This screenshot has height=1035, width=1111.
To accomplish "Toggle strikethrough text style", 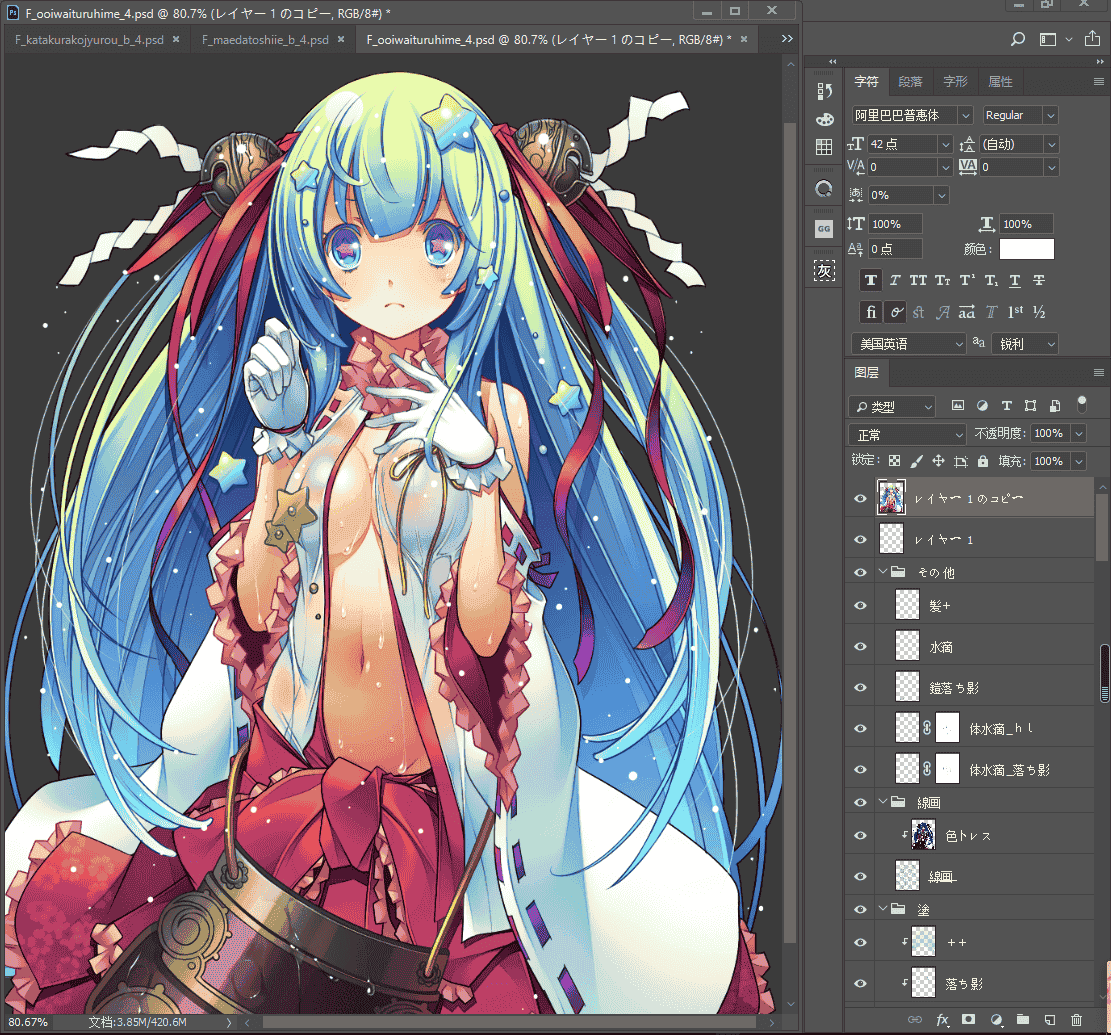I will point(1039,281).
